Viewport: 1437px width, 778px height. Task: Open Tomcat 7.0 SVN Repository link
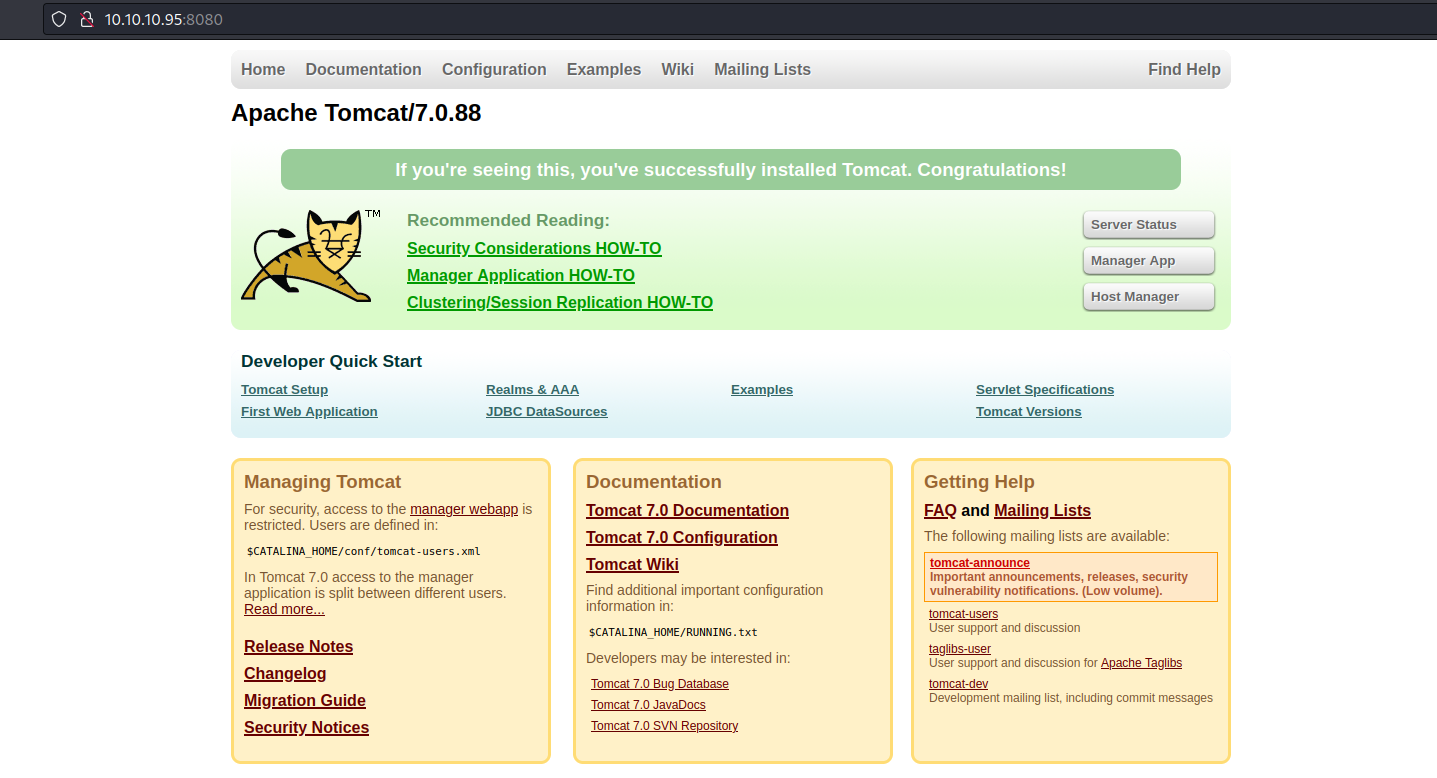click(664, 726)
